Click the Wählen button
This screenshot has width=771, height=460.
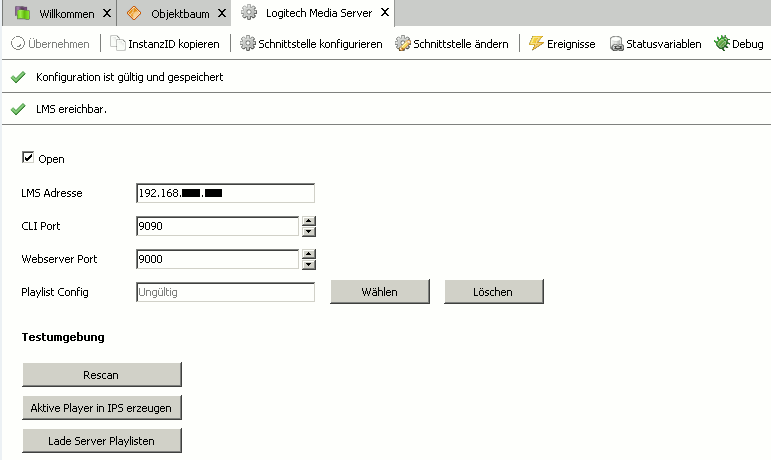pos(380,292)
